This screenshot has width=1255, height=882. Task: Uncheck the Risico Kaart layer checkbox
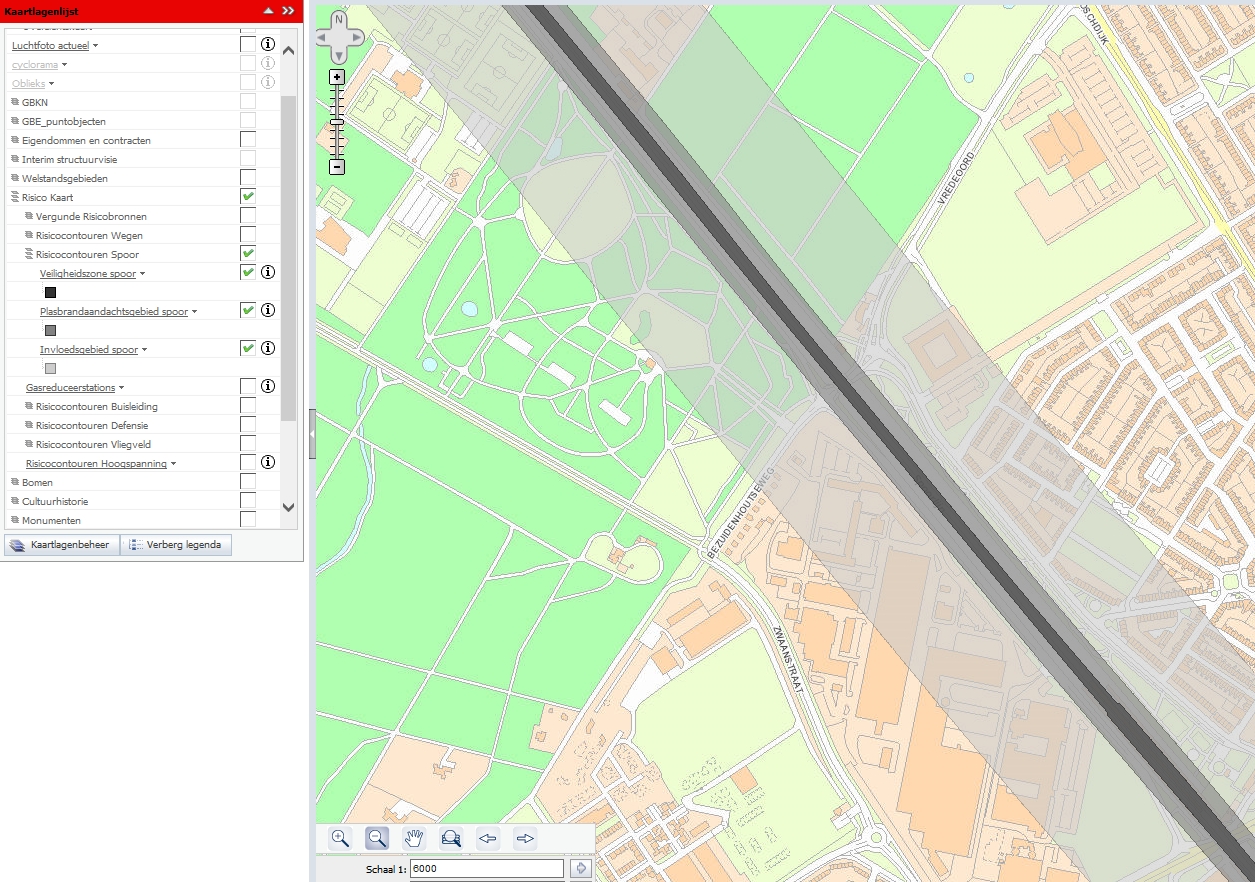(x=248, y=197)
